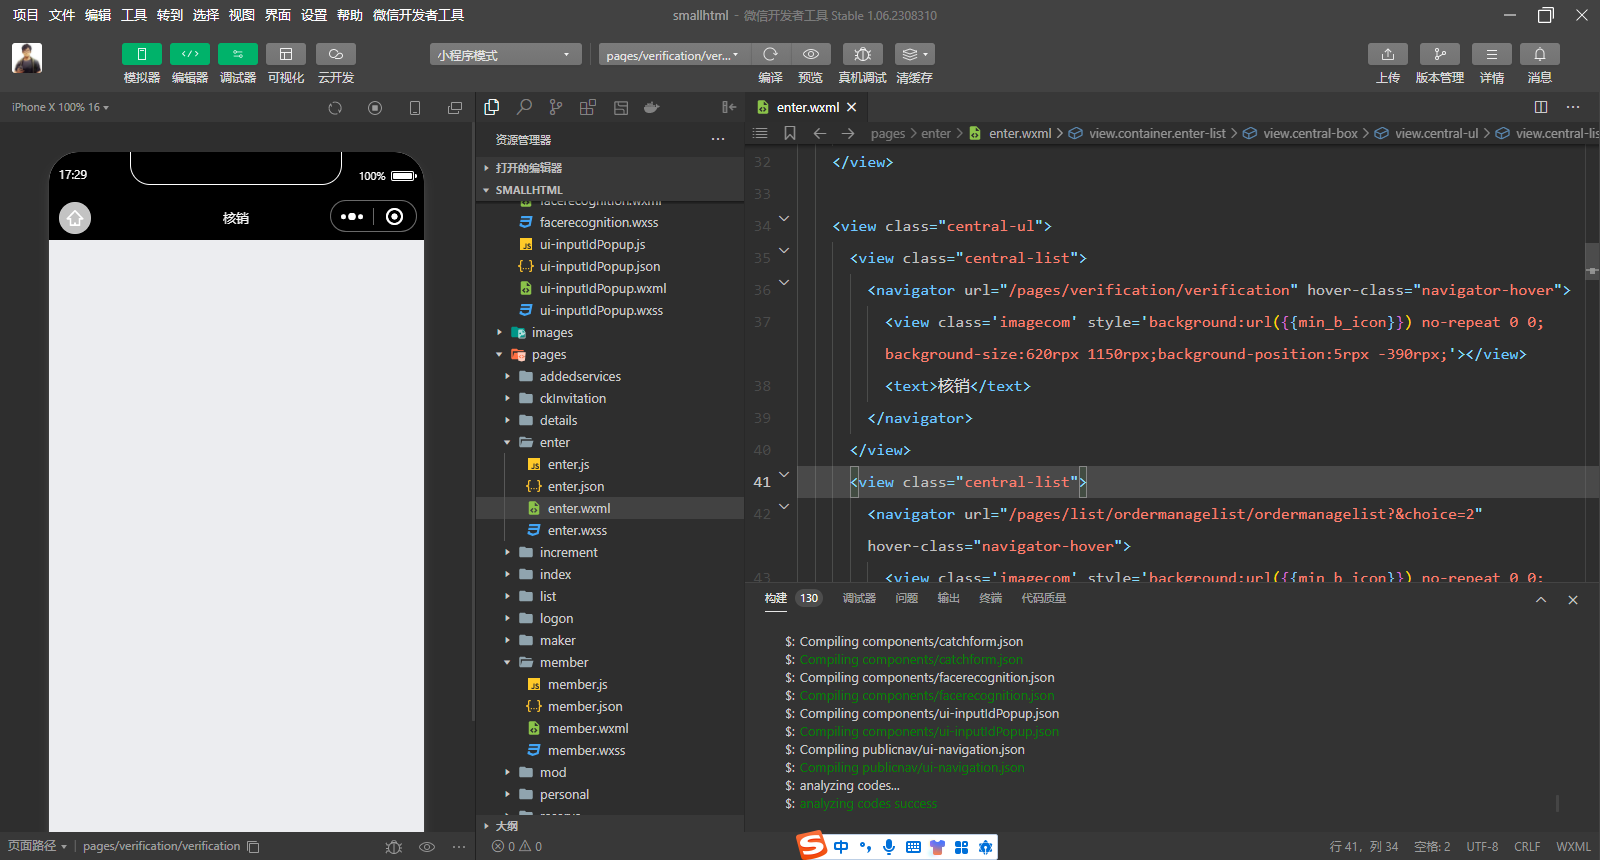Open enter.js file in tree
Viewport: 1600px width, 860px height.
click(568, 465)
